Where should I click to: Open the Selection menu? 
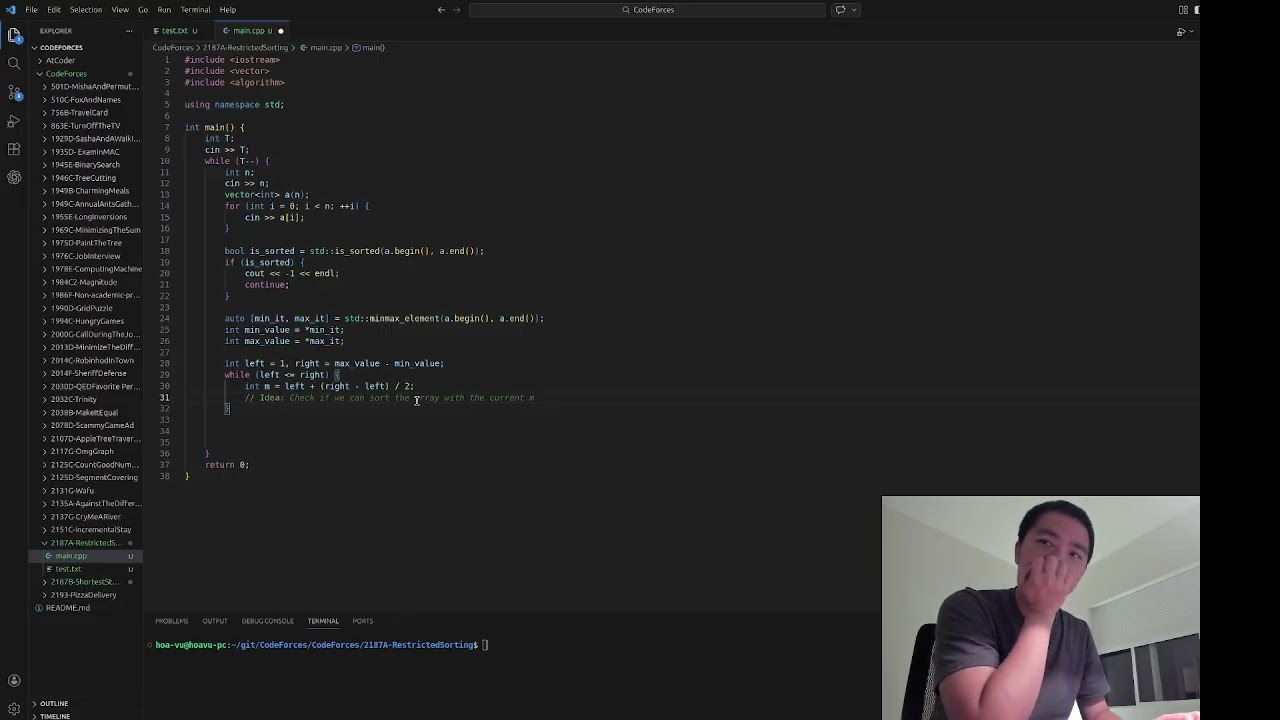[x=86, y=10]
